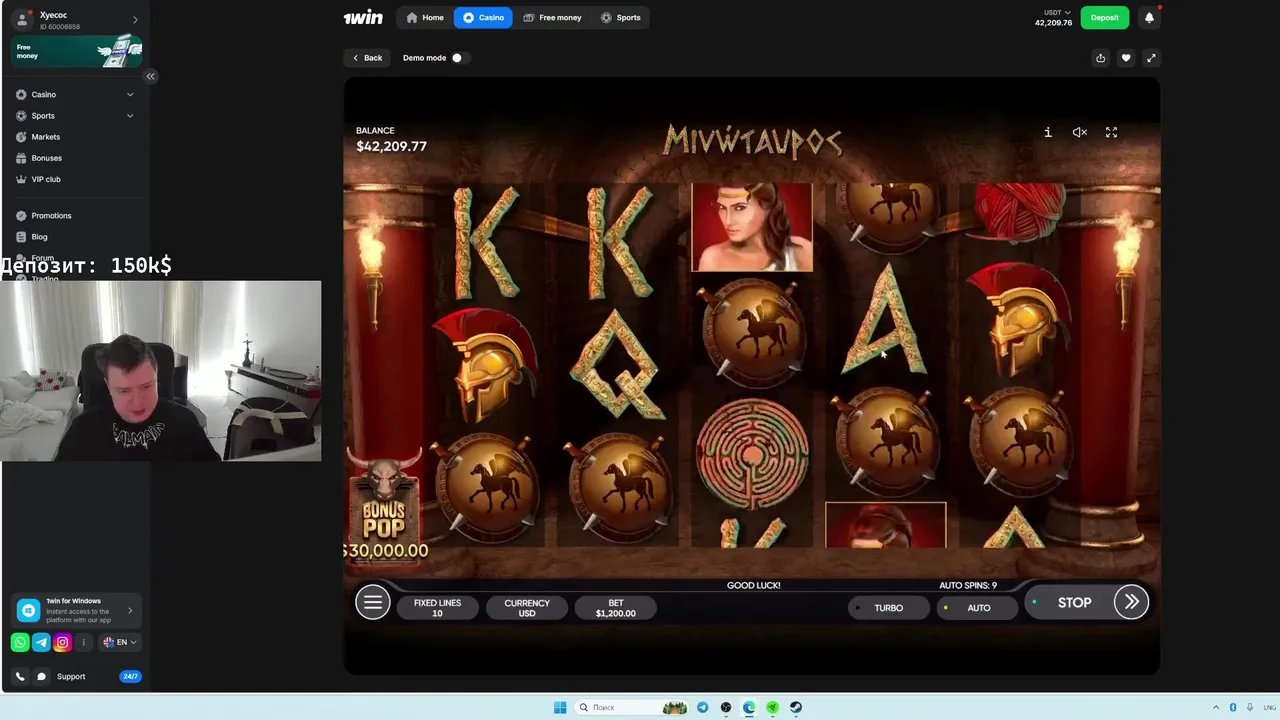This screenshot has height=720, width=1280.
Task: Expand the user profile arrow
Action: (135, 19)
